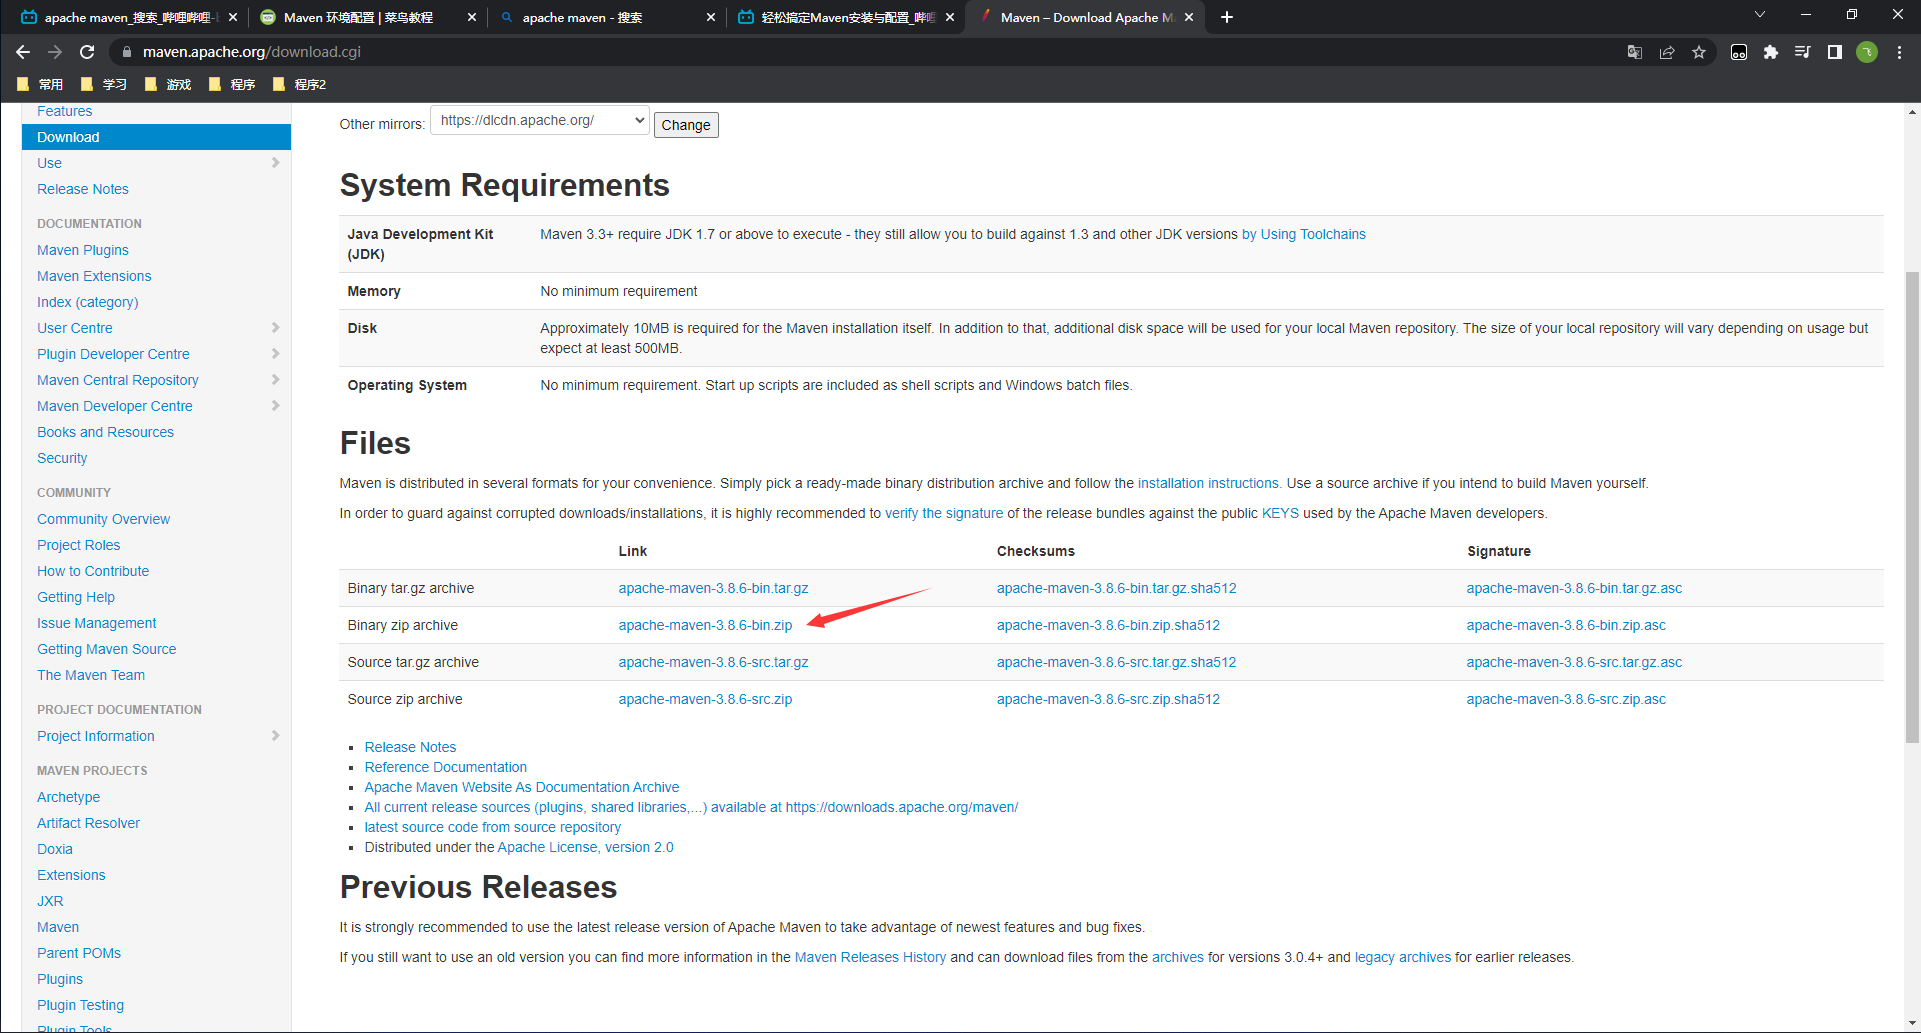Screen dimensions: 1921x1033
Task: Open Artifact Resolver project link
Action: pos(88,823)
